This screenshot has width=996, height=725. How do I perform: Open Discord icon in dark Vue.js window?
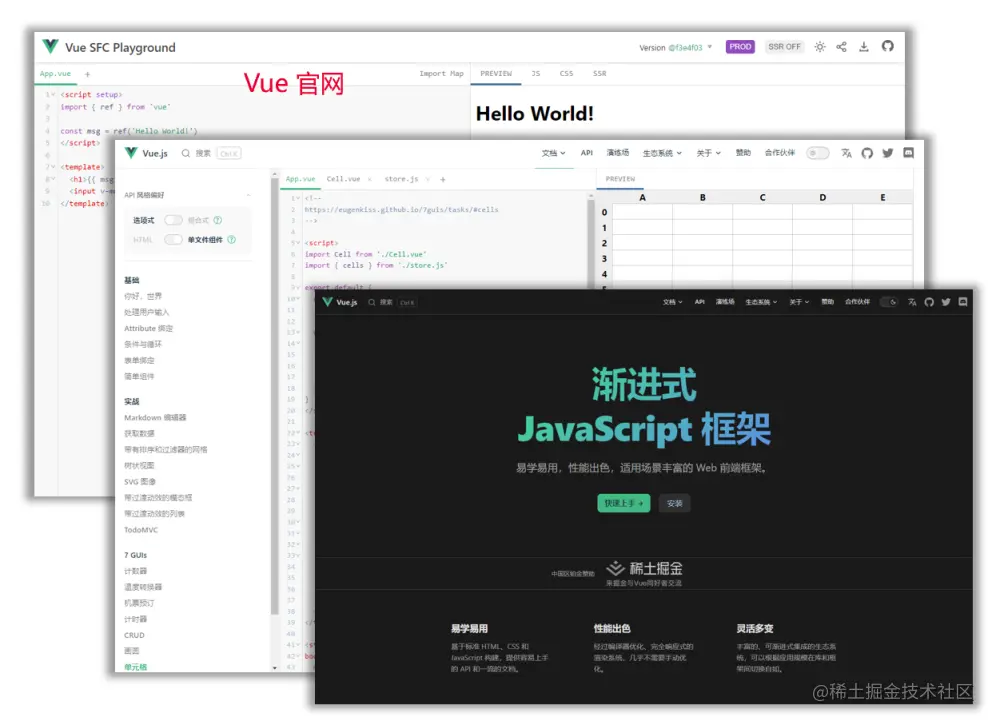(x=963, y=302)
